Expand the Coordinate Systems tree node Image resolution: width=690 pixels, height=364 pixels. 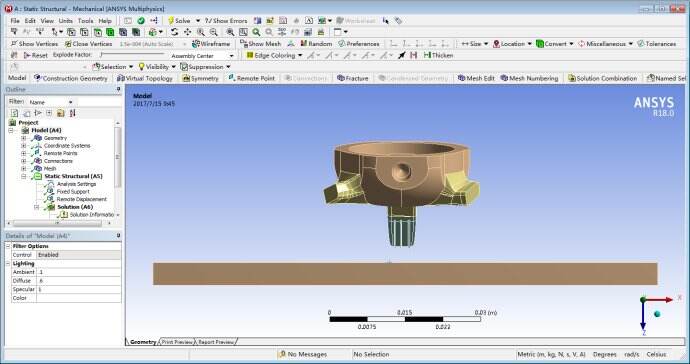point(23,146)
